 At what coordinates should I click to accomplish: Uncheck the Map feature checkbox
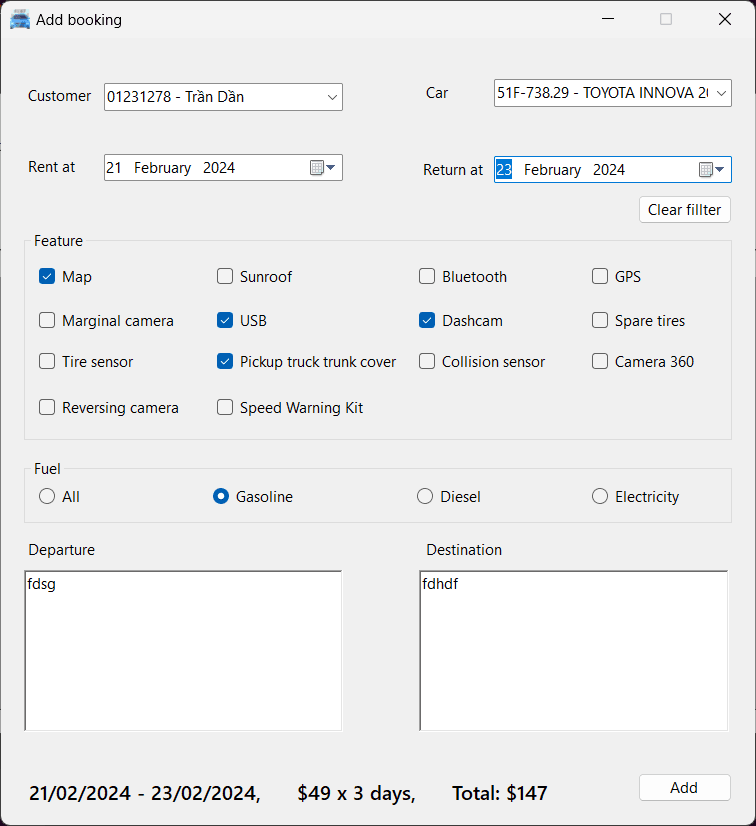(x=47, y=277)
